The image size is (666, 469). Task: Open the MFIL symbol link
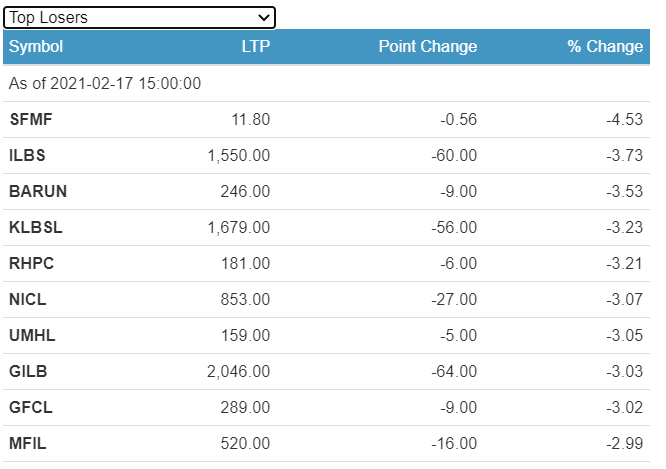pos(27,444)
